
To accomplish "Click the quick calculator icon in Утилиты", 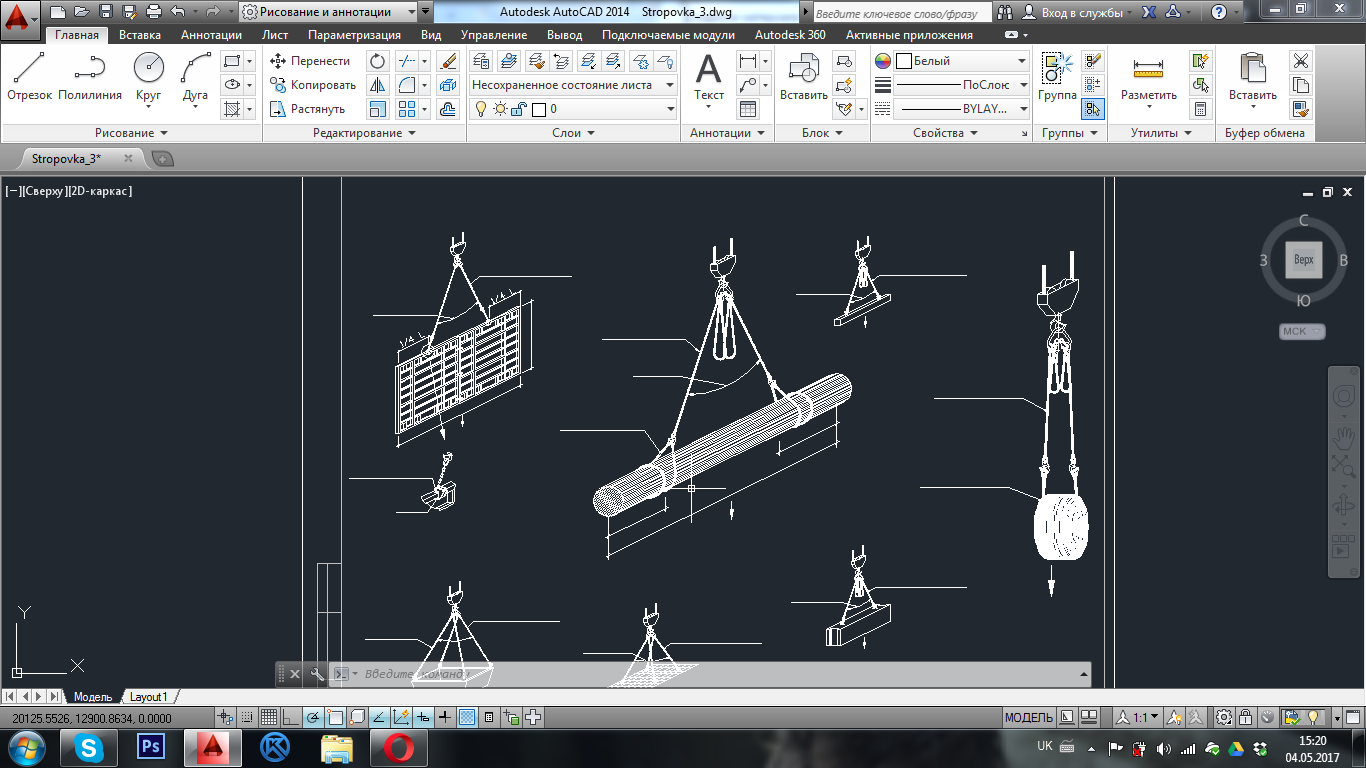I will point(1200,109).
